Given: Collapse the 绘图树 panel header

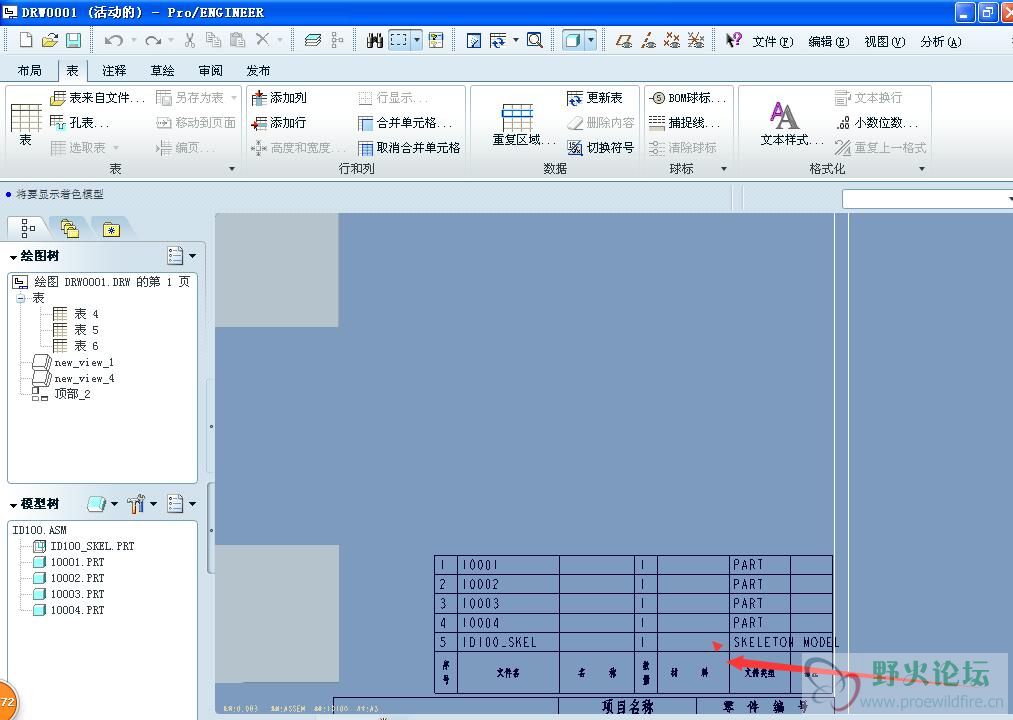Looking at the screenshot, I should (13, 257).
